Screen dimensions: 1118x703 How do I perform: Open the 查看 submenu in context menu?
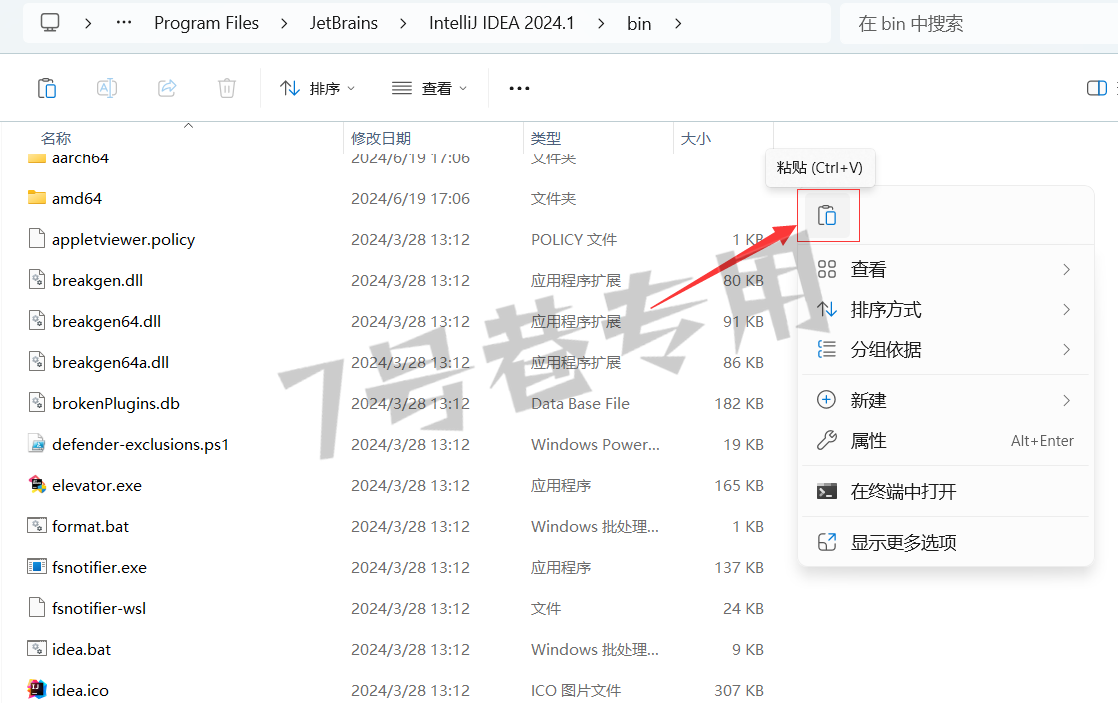945,270
